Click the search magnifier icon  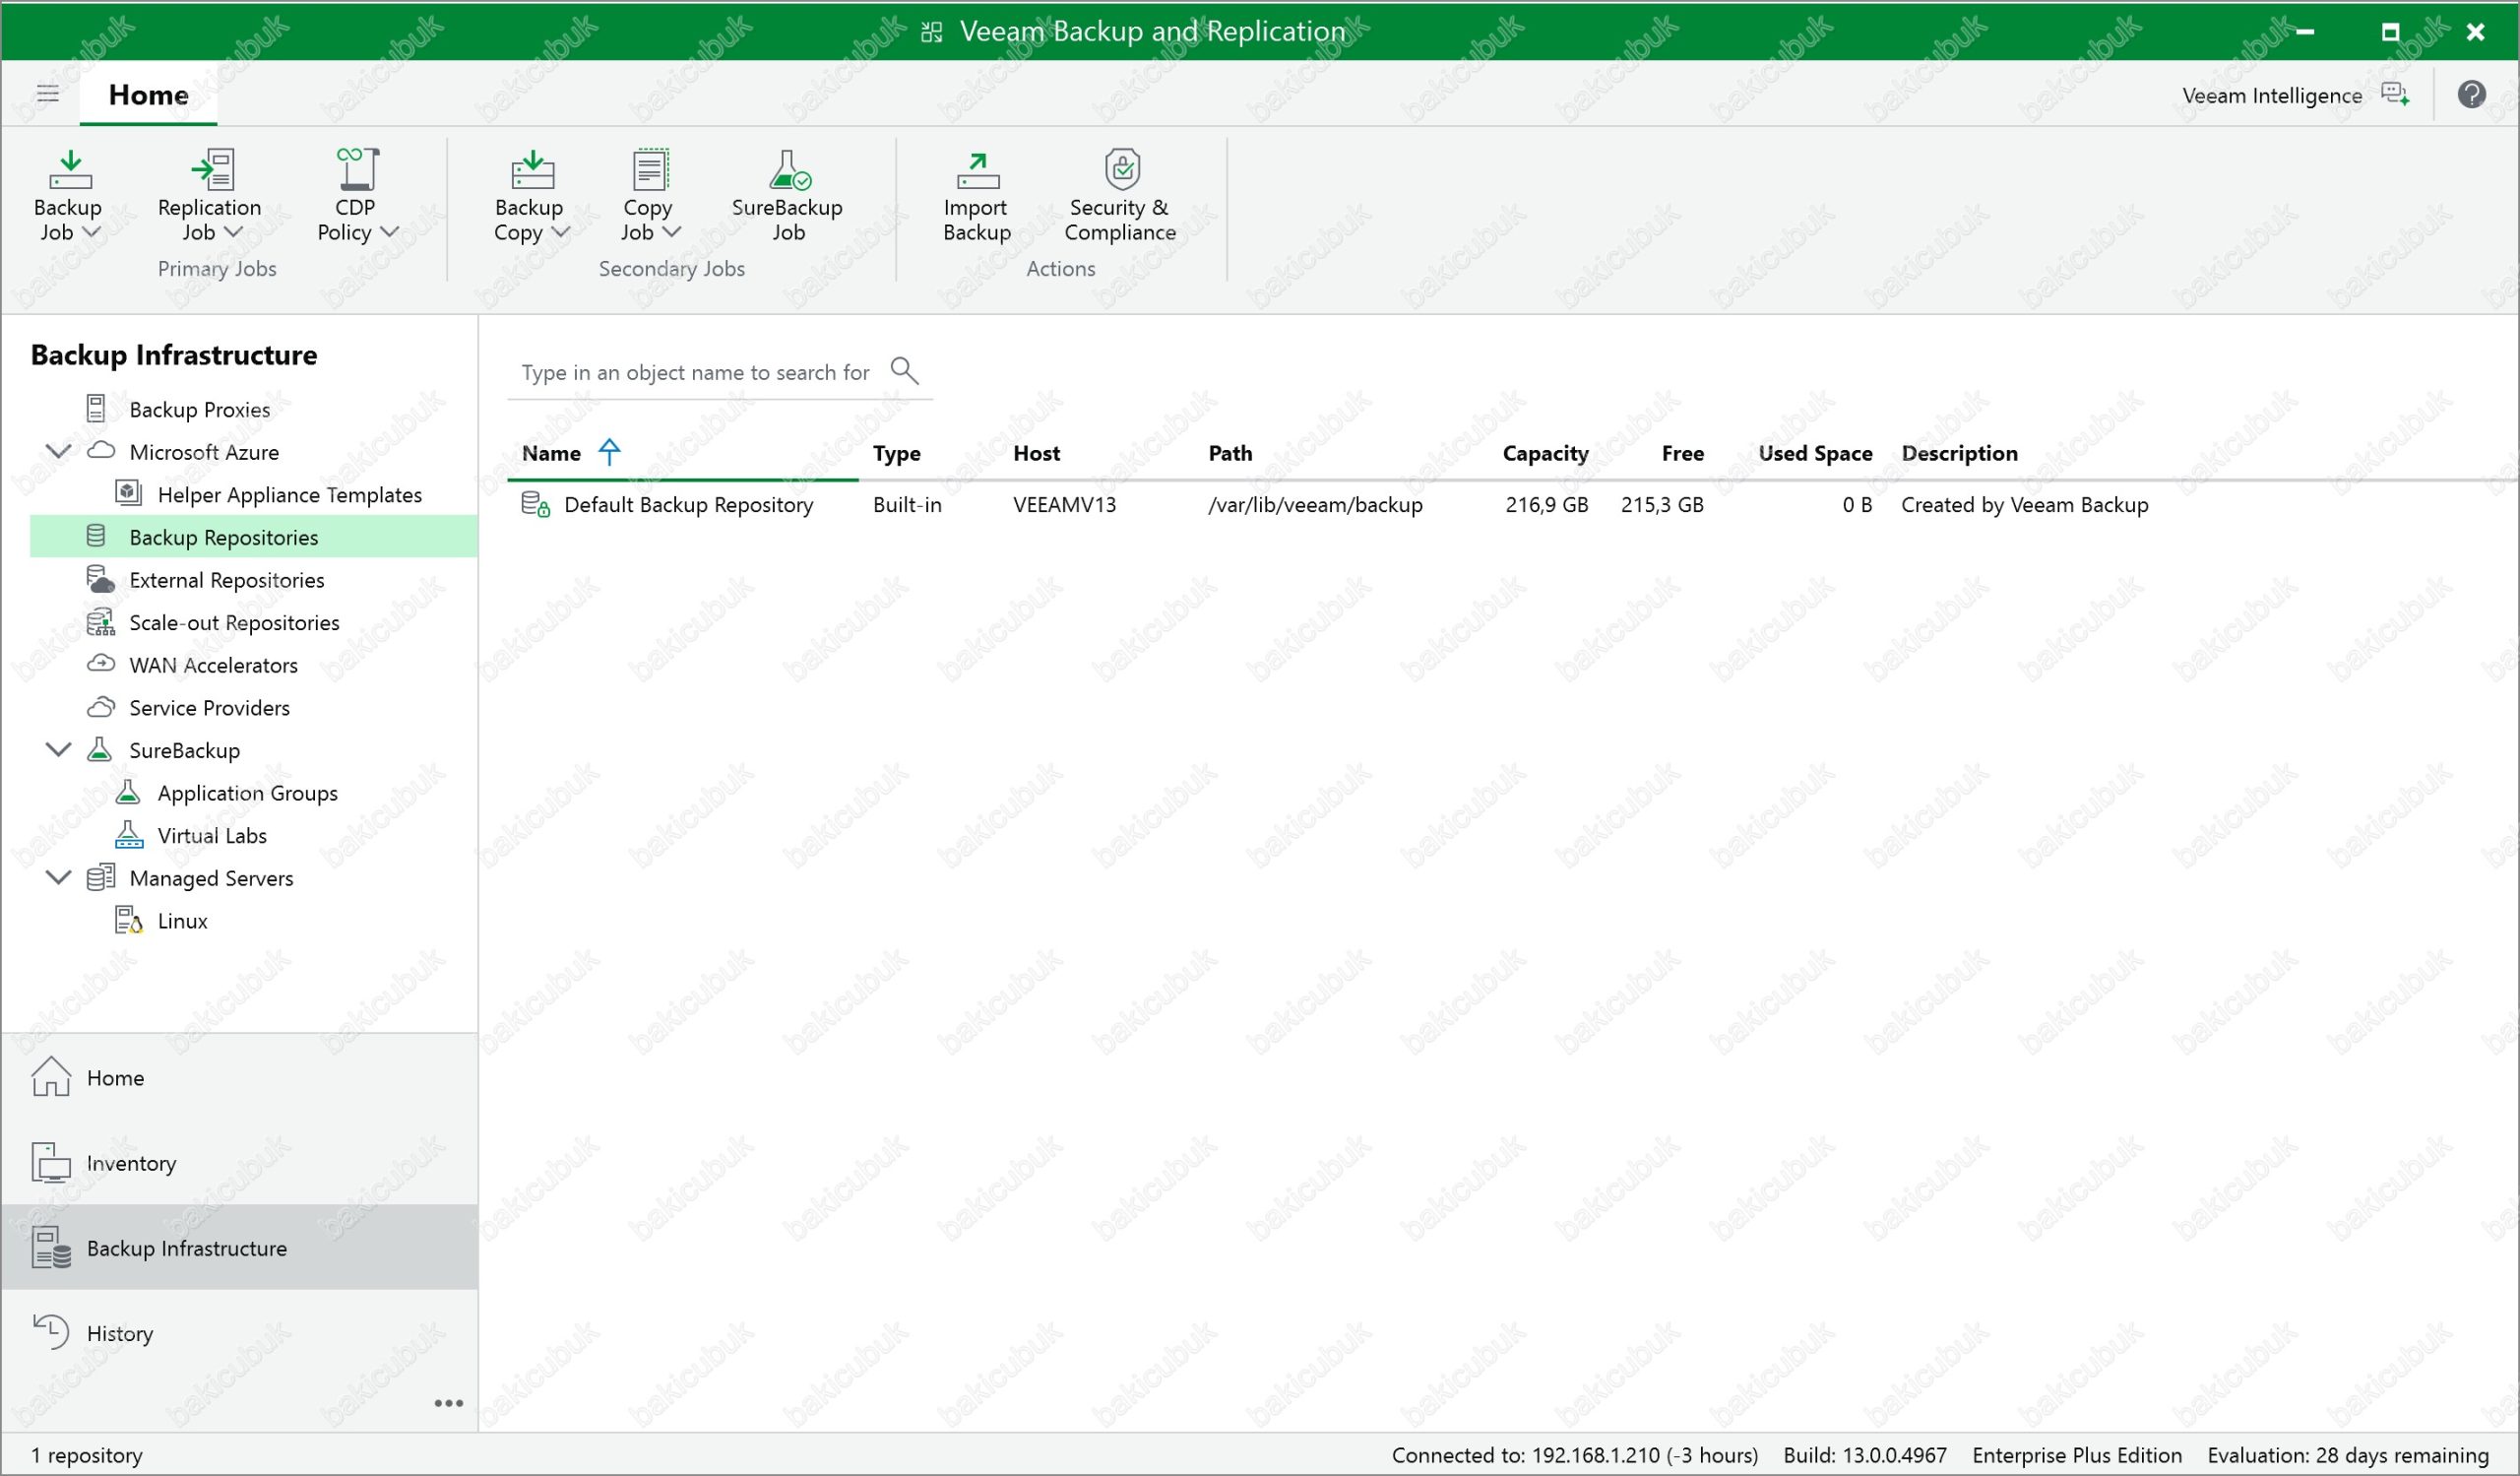click(904, 371)
